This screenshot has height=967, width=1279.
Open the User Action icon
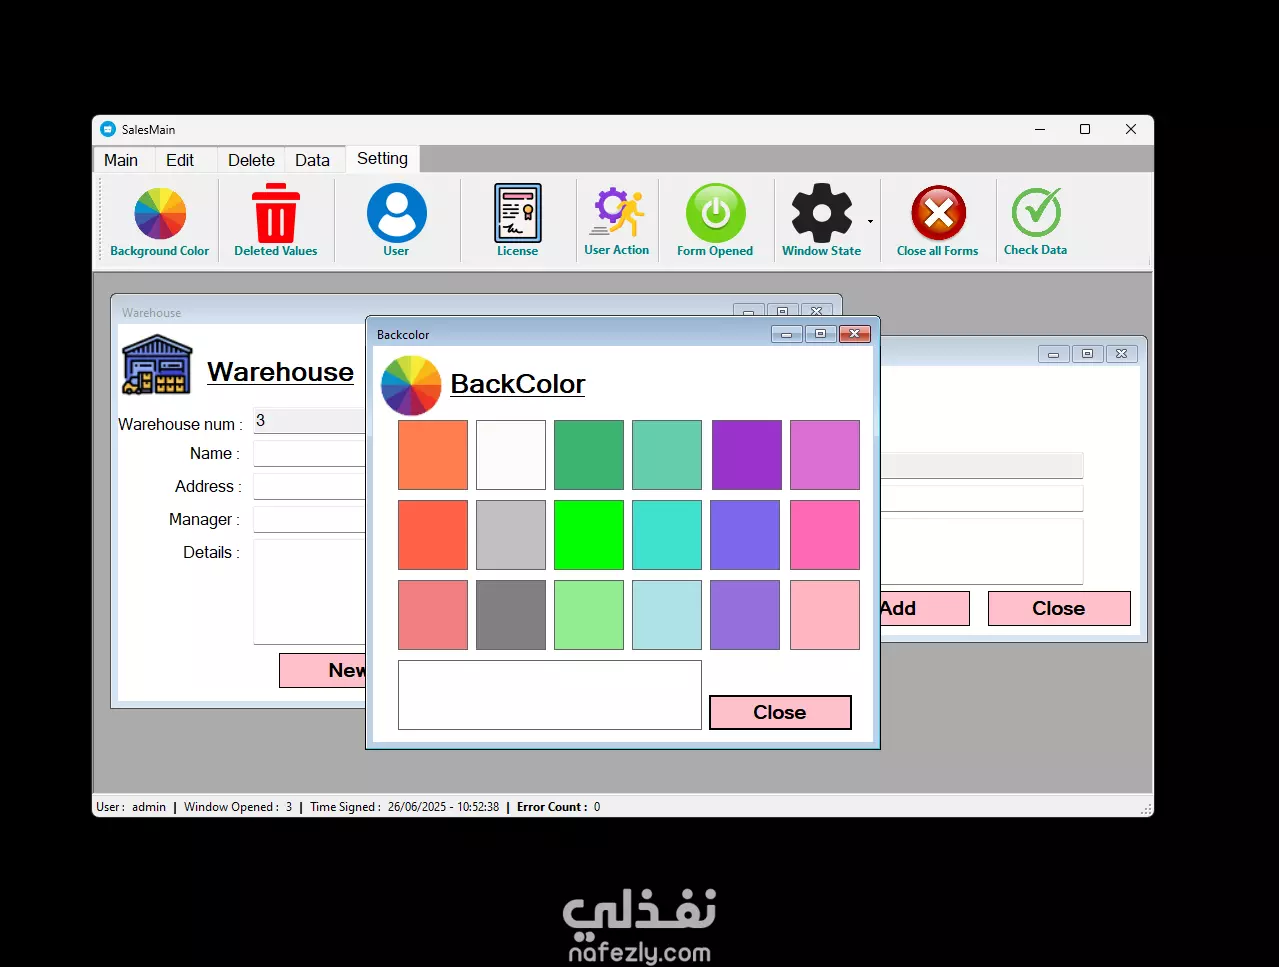point(617,221)
